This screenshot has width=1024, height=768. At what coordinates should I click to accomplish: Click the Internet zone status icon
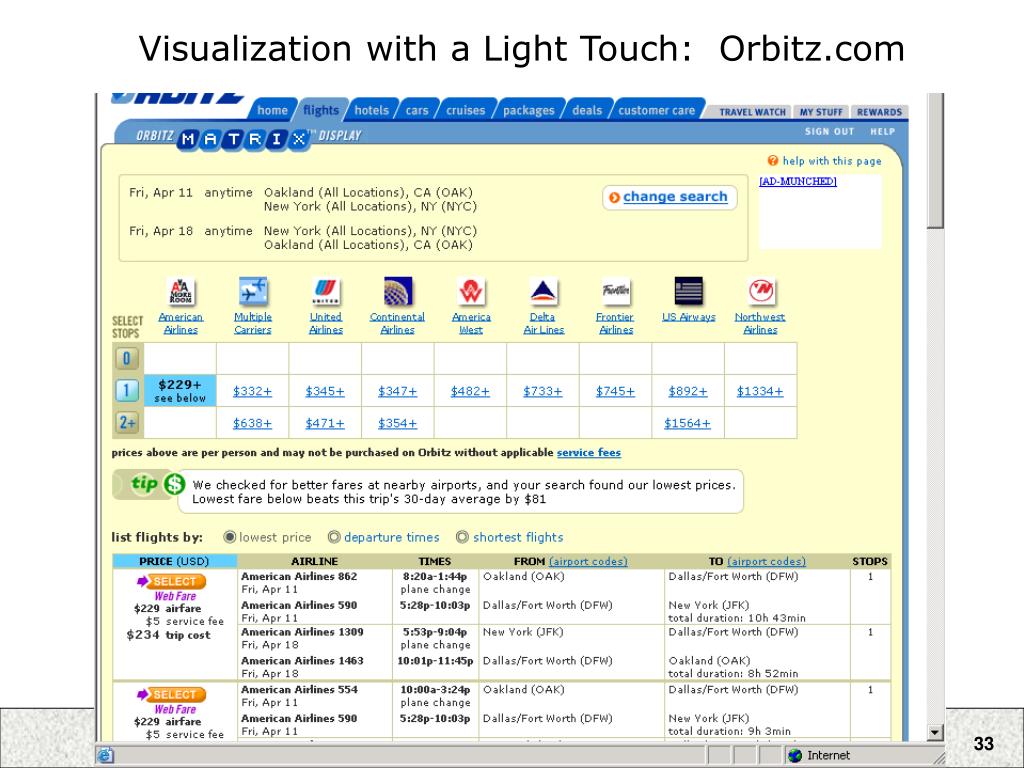point(795,756)
